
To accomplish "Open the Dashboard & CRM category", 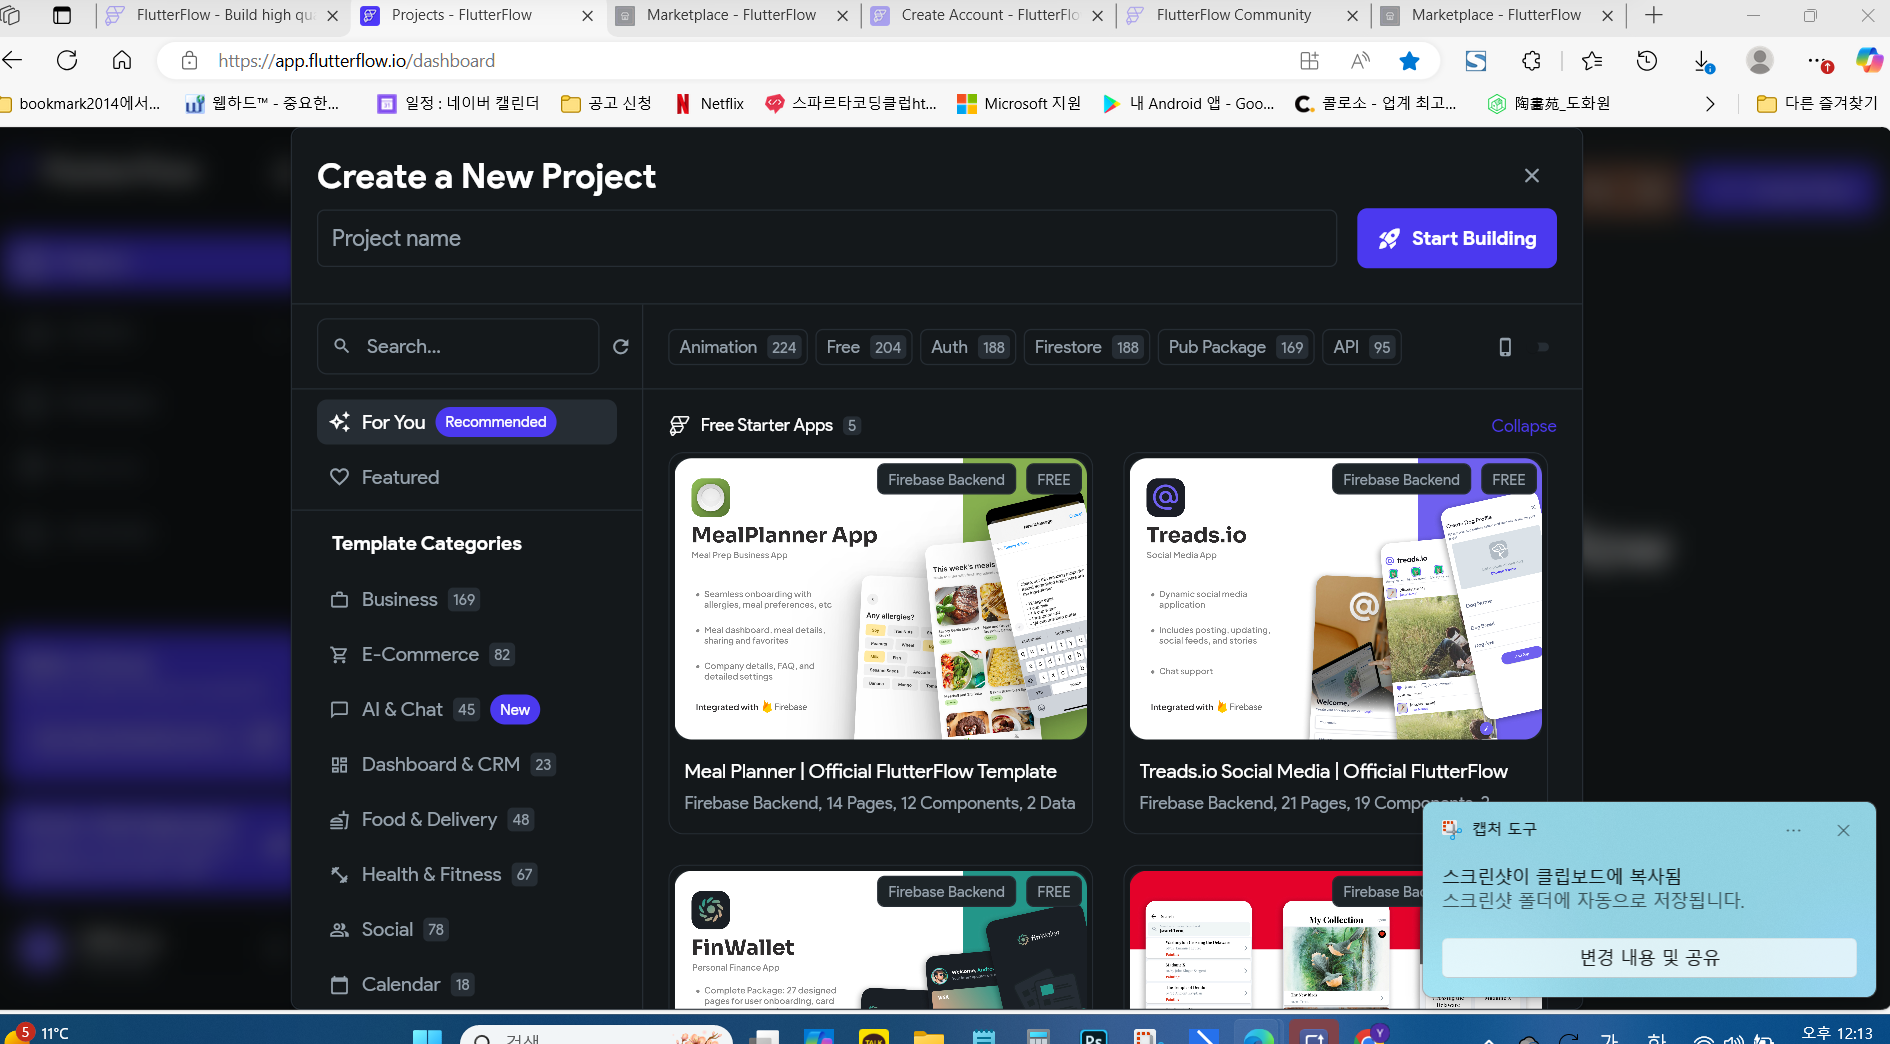I will coord(442,764).
